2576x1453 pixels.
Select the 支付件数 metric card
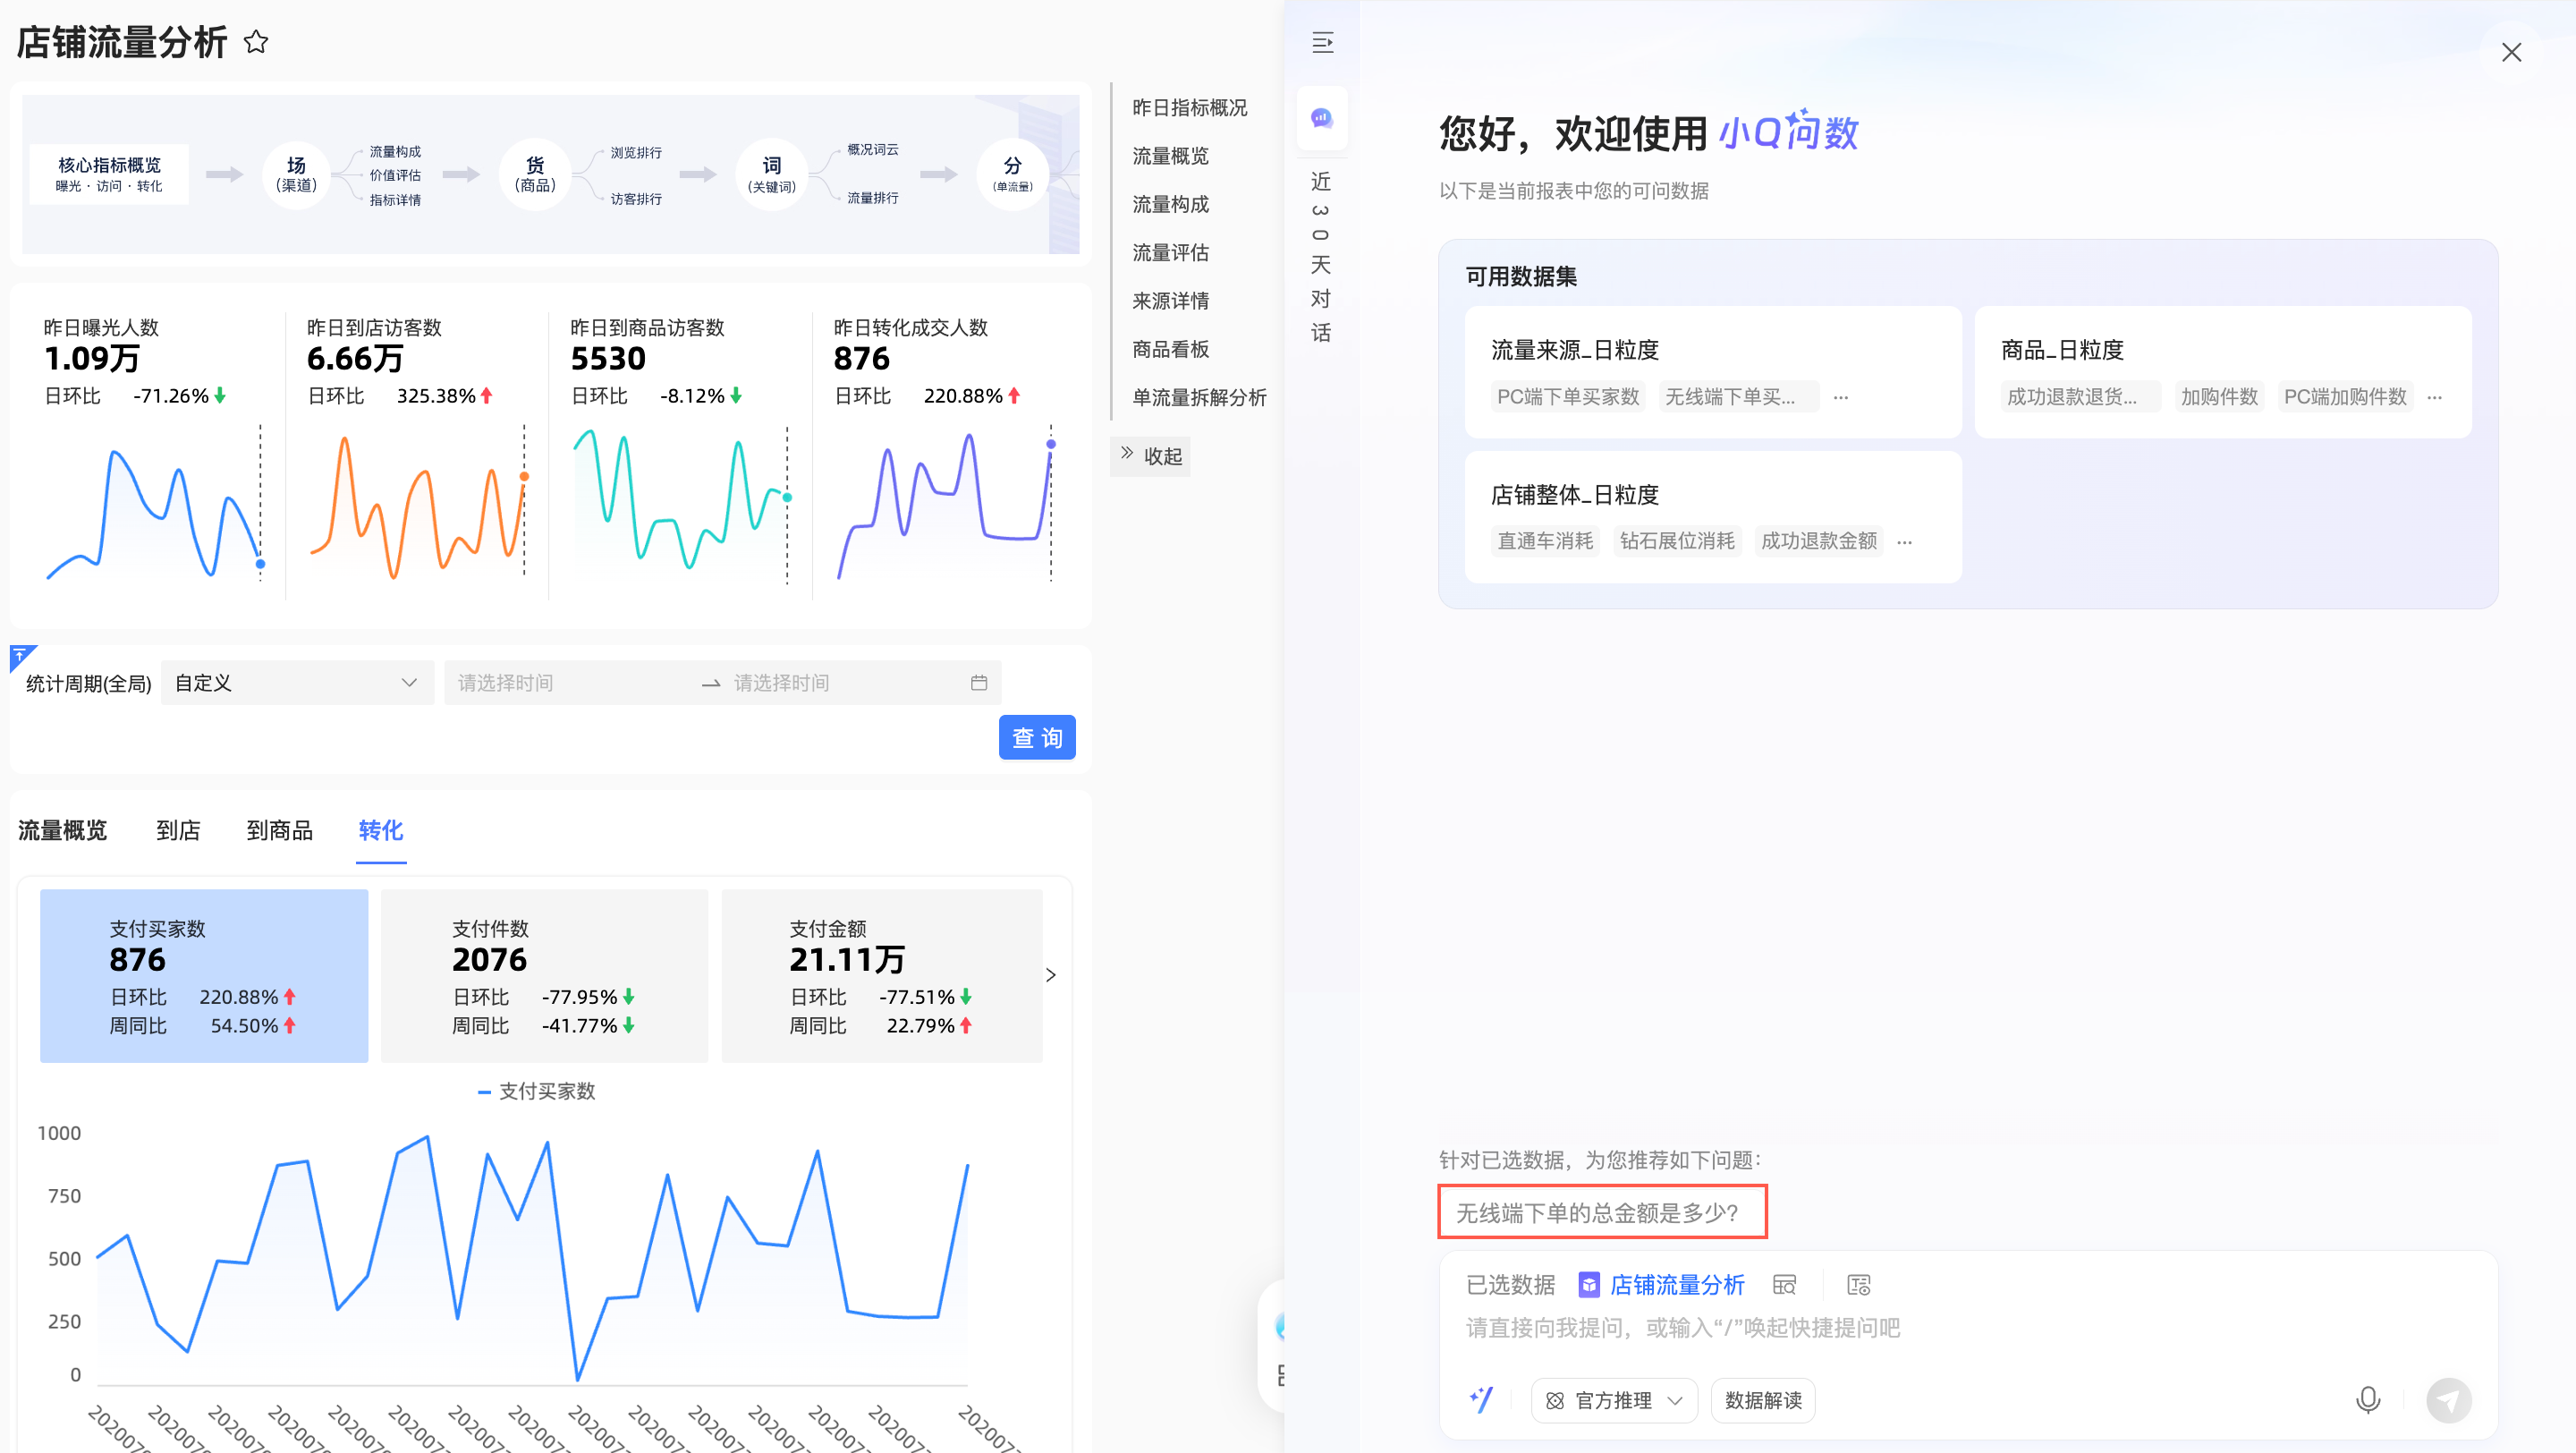544,975
